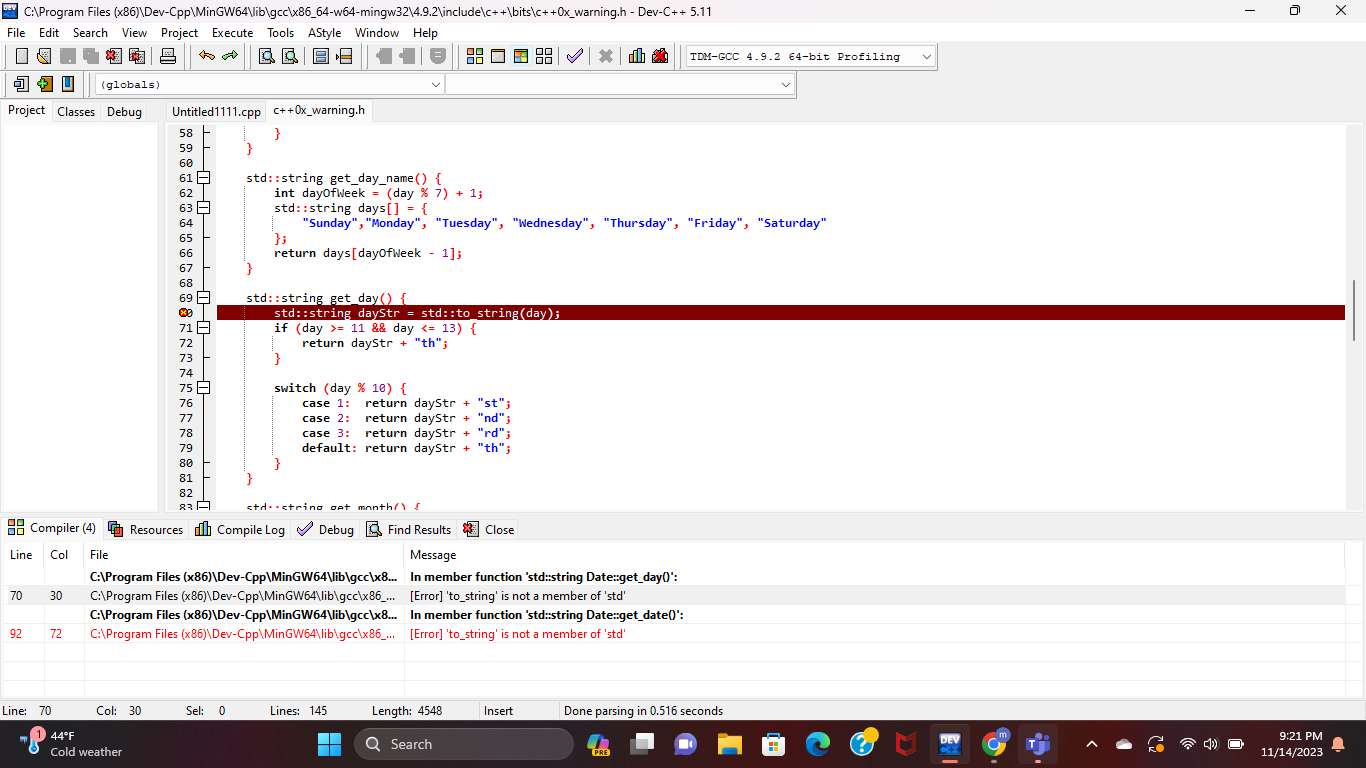1366x768 pixels.
Task: Open the Search menu
Action: pyautogui.click(x=90, y=32)
